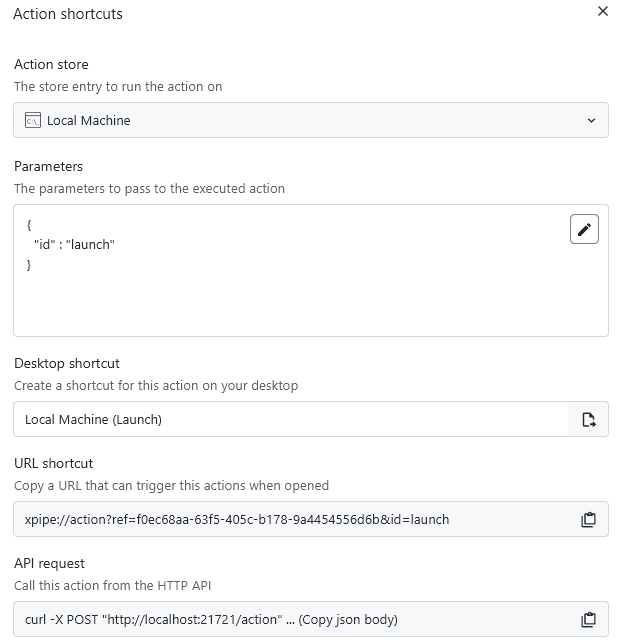
Task: Click the terminal icon beside Local Machine
Action: point(33,121)
